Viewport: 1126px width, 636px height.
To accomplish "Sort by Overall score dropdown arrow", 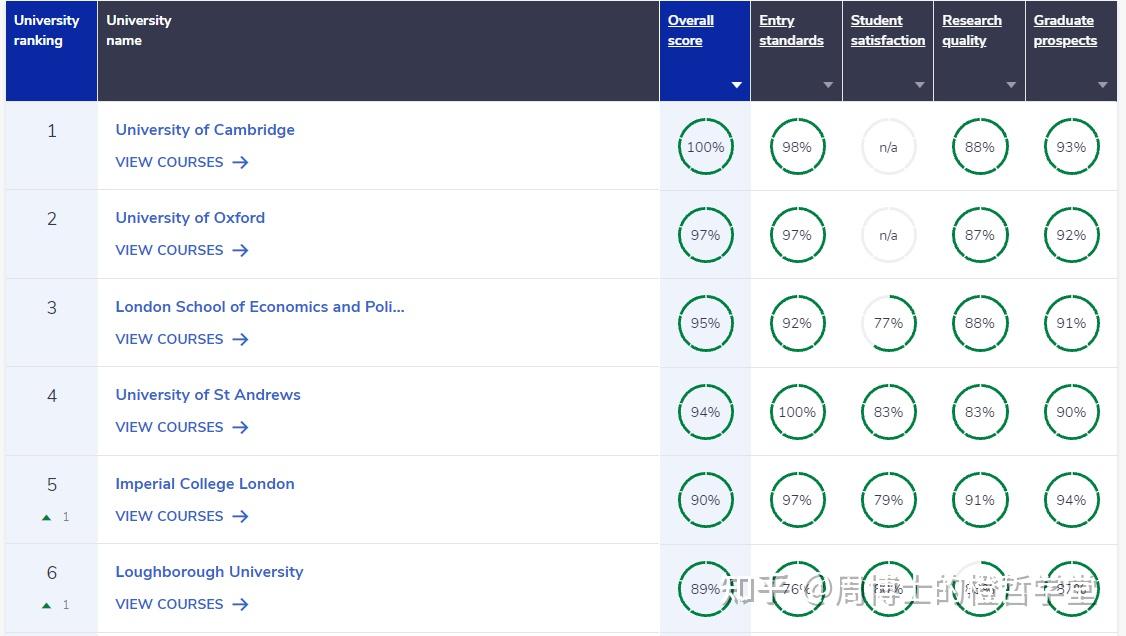I will (x=737, y=85).
